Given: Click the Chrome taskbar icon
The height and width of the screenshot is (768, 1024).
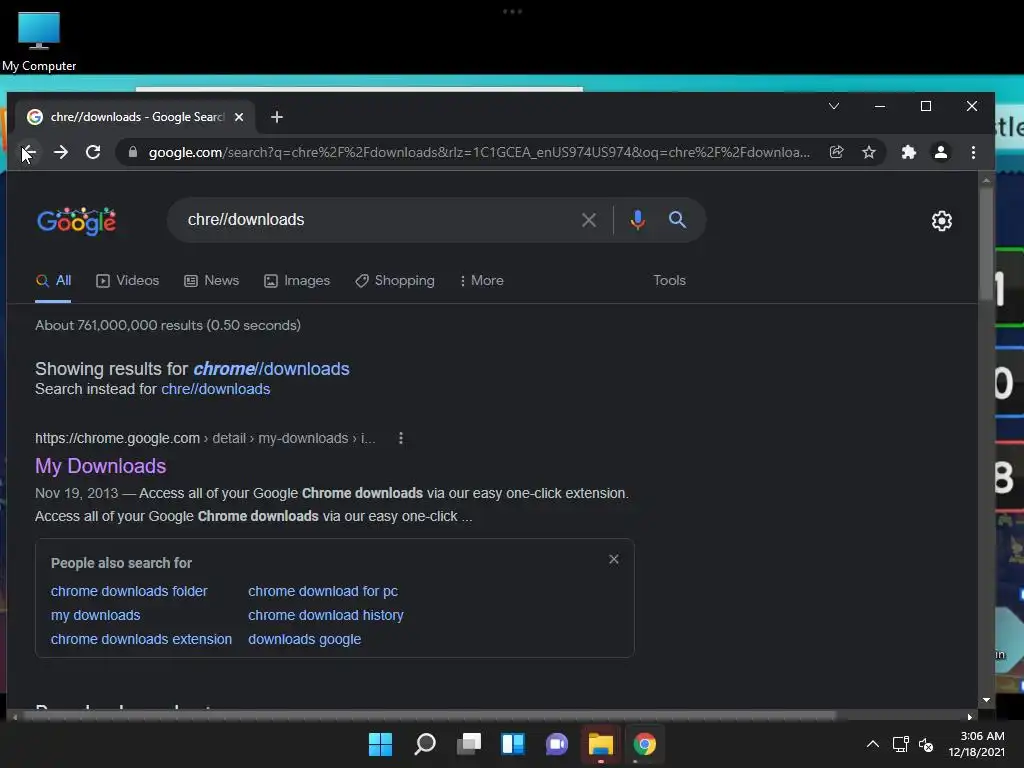Looking at the screenshot, I should coord(645,744).
